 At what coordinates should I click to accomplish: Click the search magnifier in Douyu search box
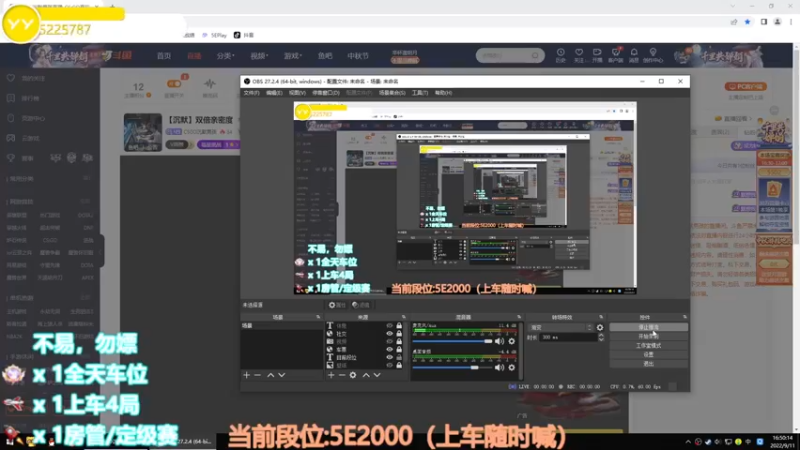click(535, 55)
